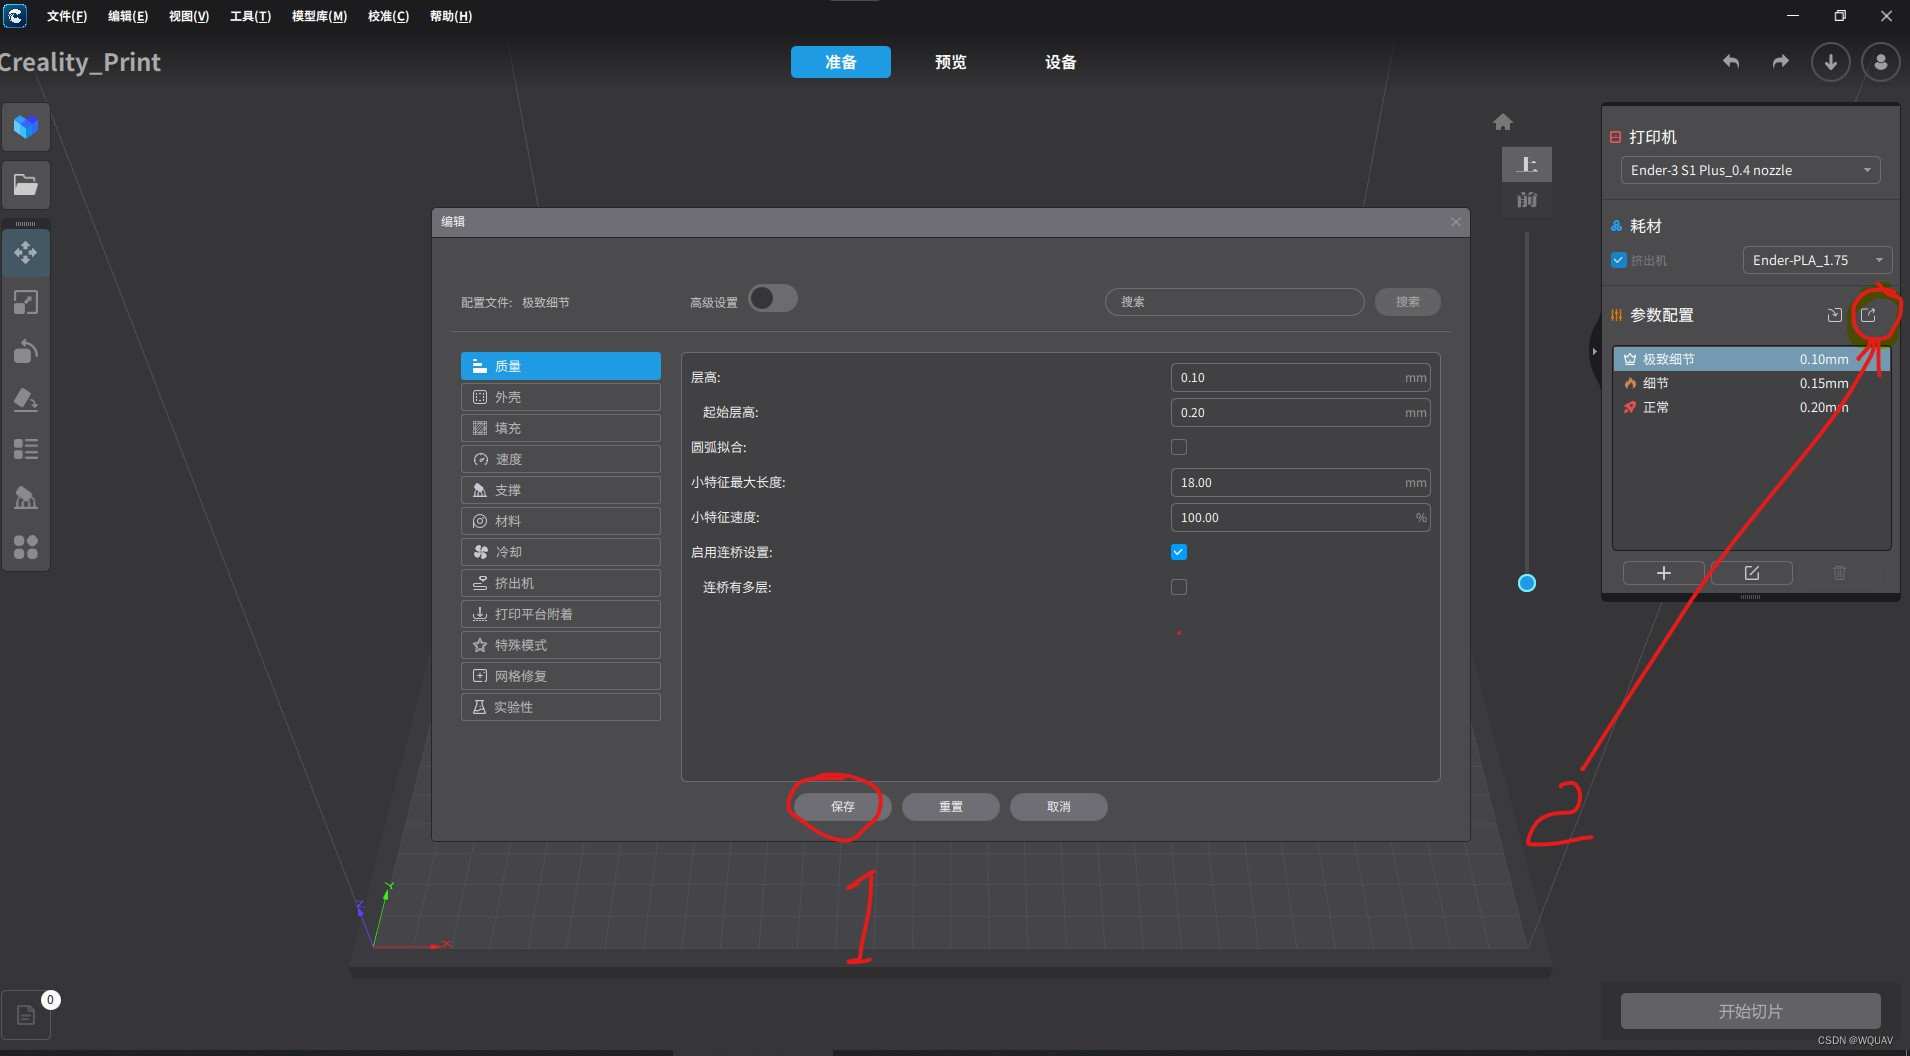Viewport: 1910px width, 1056px height.
Task: Edit the selected parameter profile
Action: pos(1752,573)
